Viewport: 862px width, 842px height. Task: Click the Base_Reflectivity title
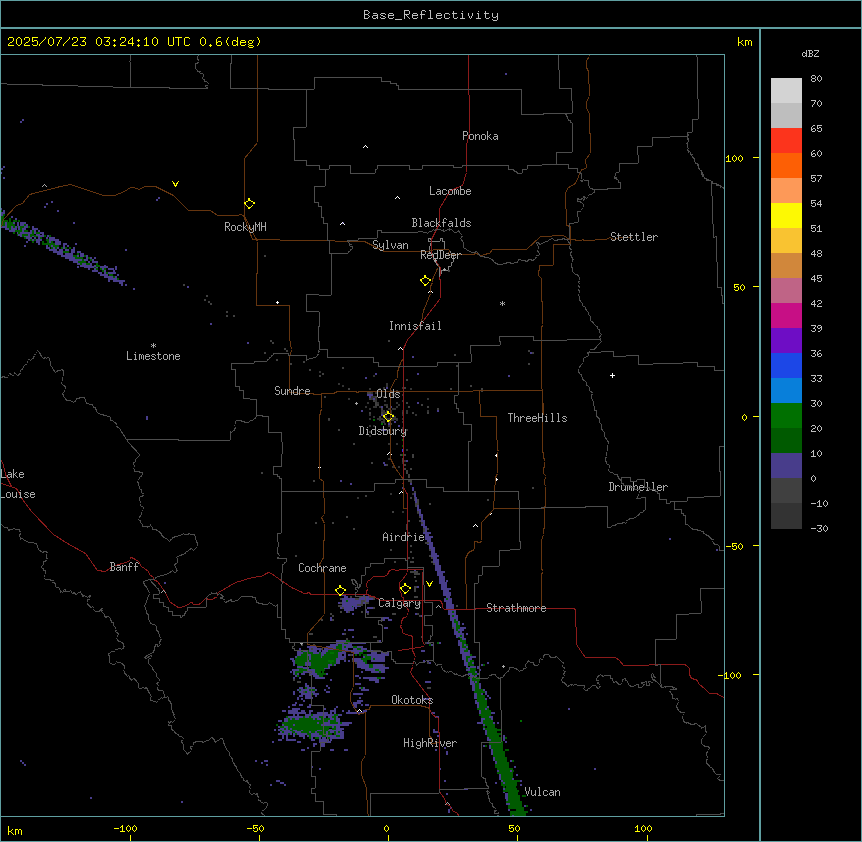[431, 15]
